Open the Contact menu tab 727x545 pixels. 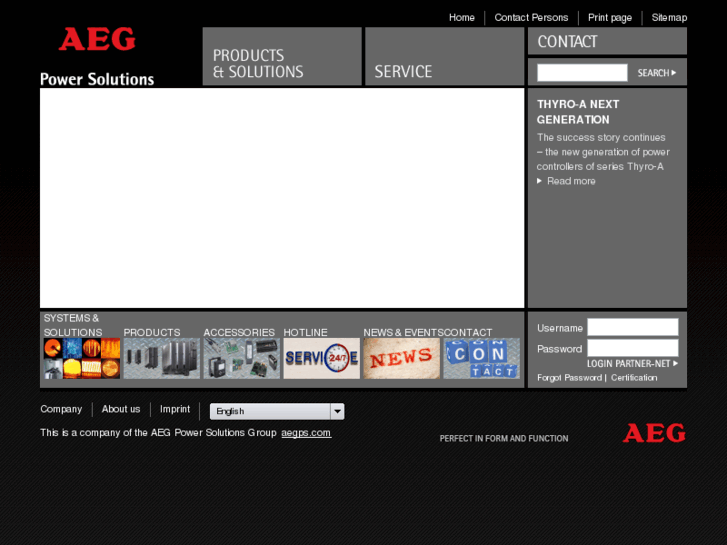(607, 41)
